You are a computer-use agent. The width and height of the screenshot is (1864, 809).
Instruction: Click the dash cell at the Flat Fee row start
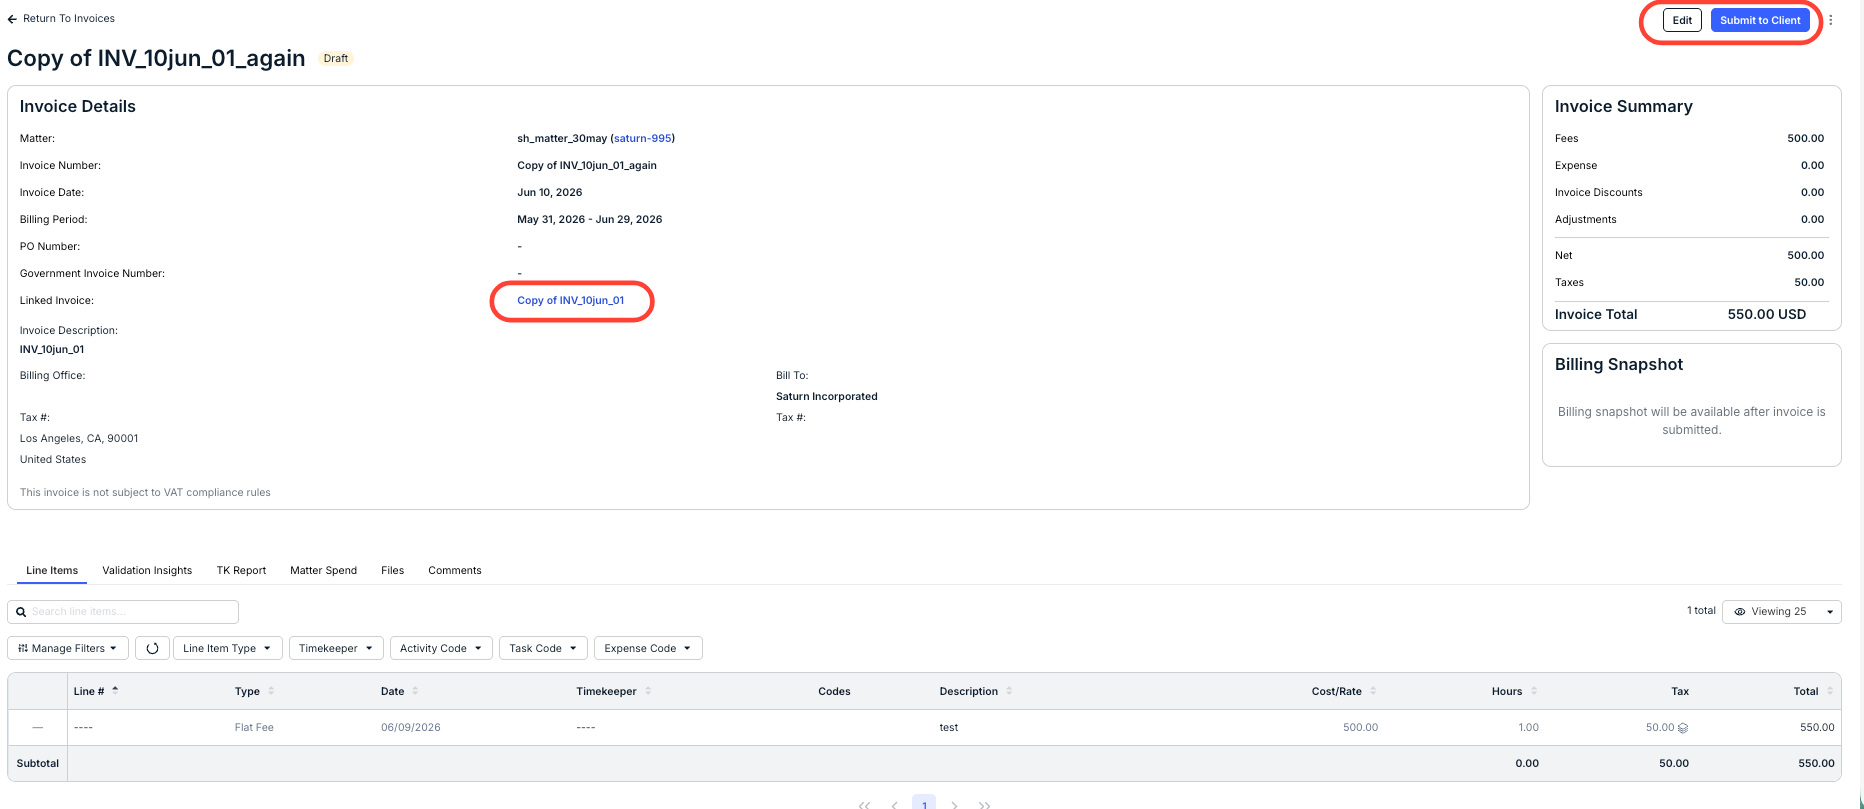tap(38, 728)
